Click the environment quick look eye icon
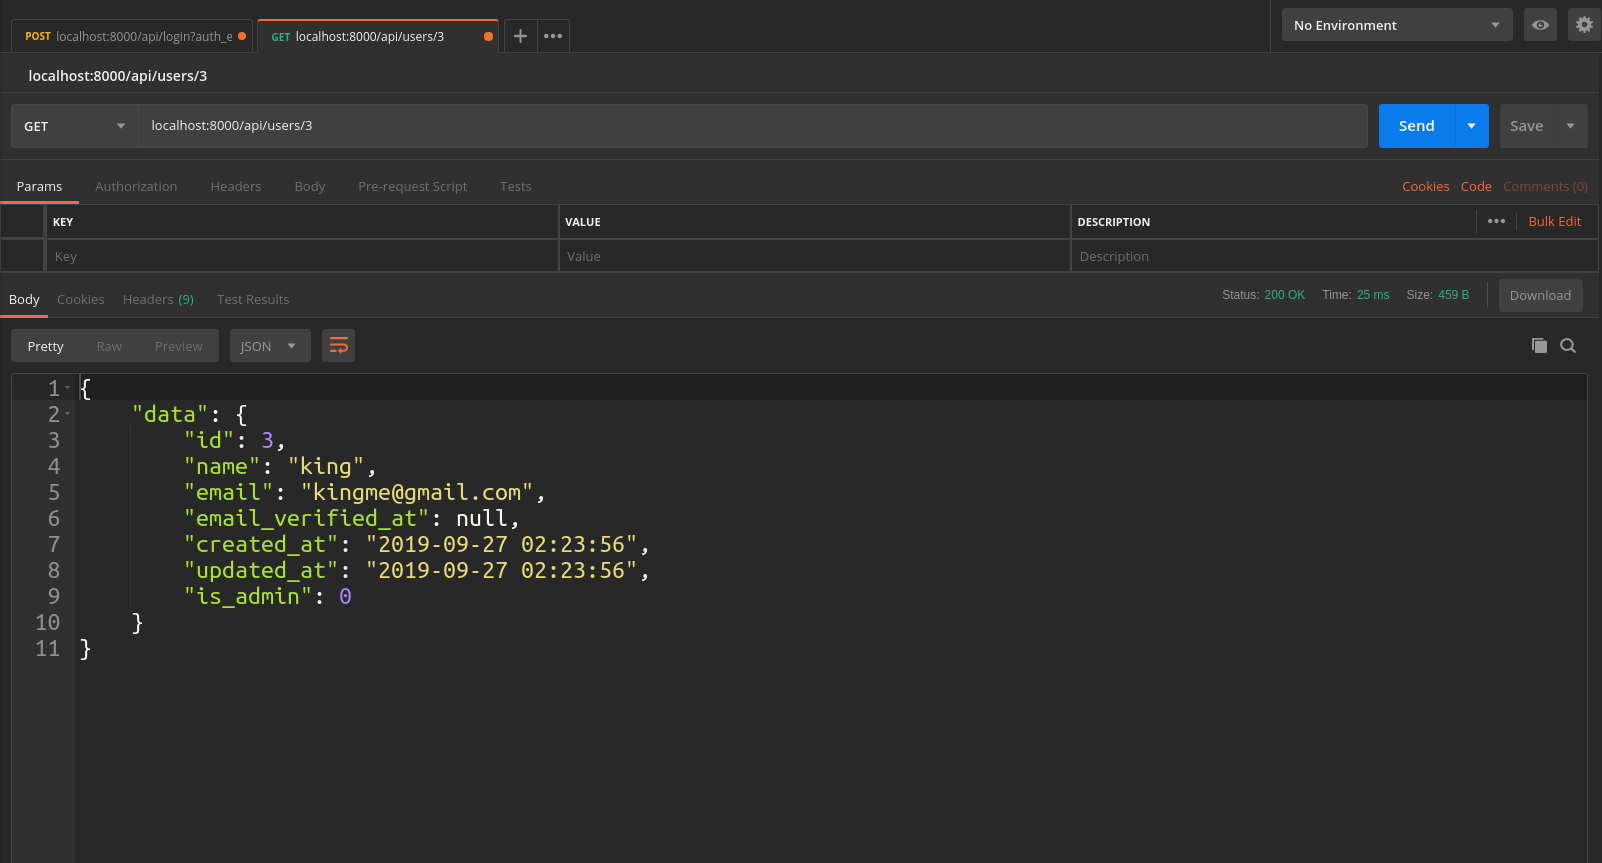This screenshot has width=1602, height=863. tap(1540, 25)
